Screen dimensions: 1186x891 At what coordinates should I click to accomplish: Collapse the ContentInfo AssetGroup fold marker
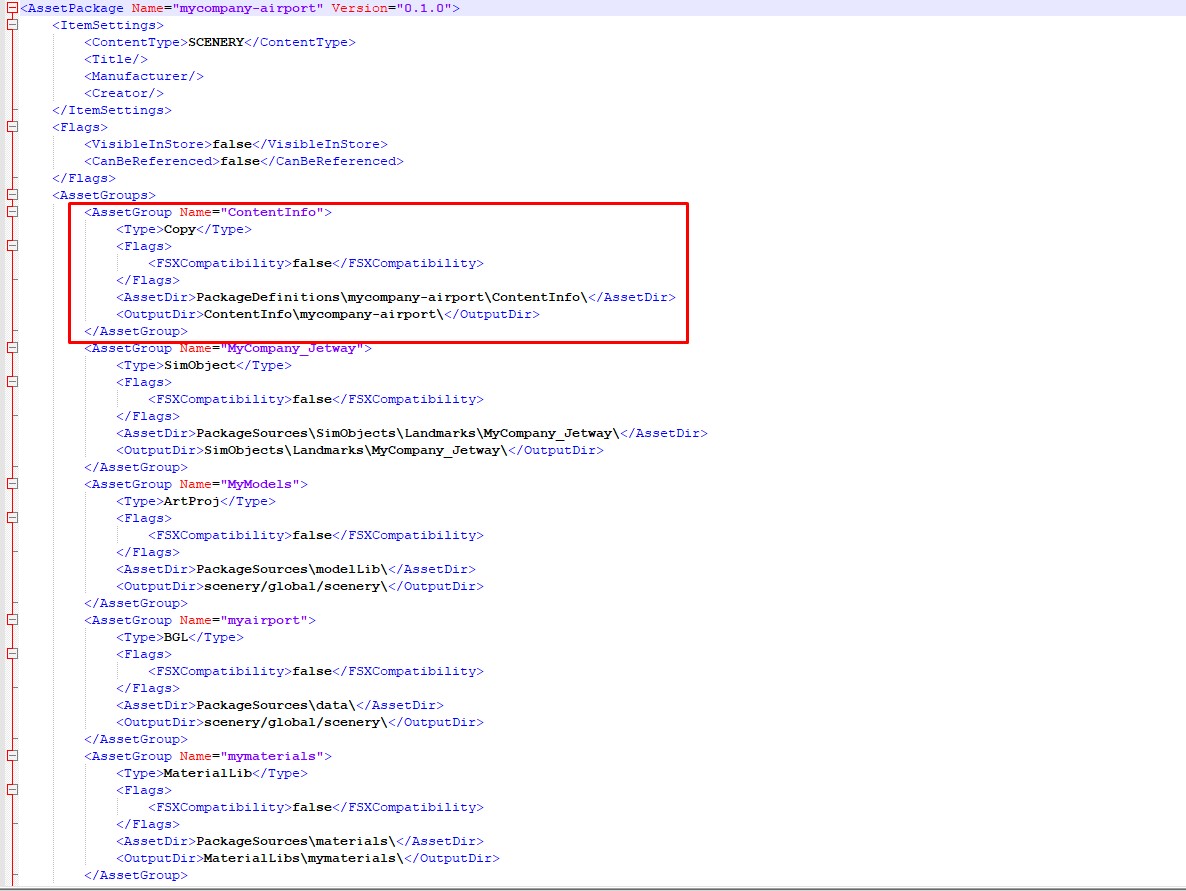12,212
